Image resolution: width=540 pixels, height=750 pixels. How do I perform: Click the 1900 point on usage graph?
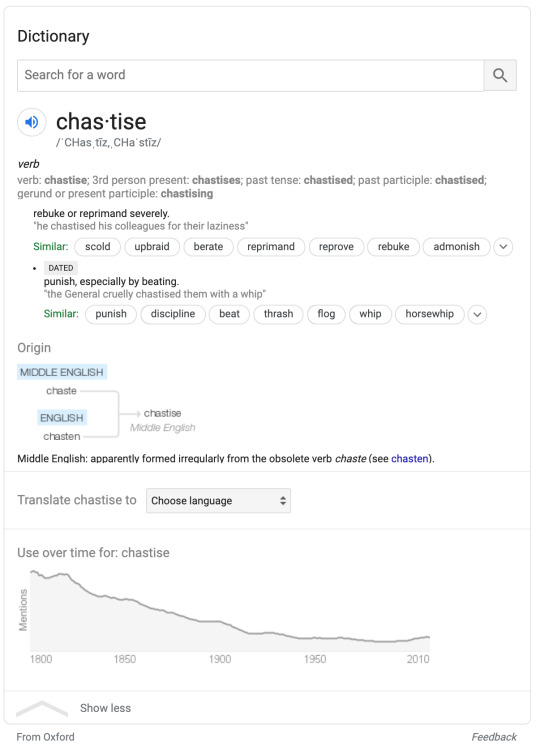220,621
